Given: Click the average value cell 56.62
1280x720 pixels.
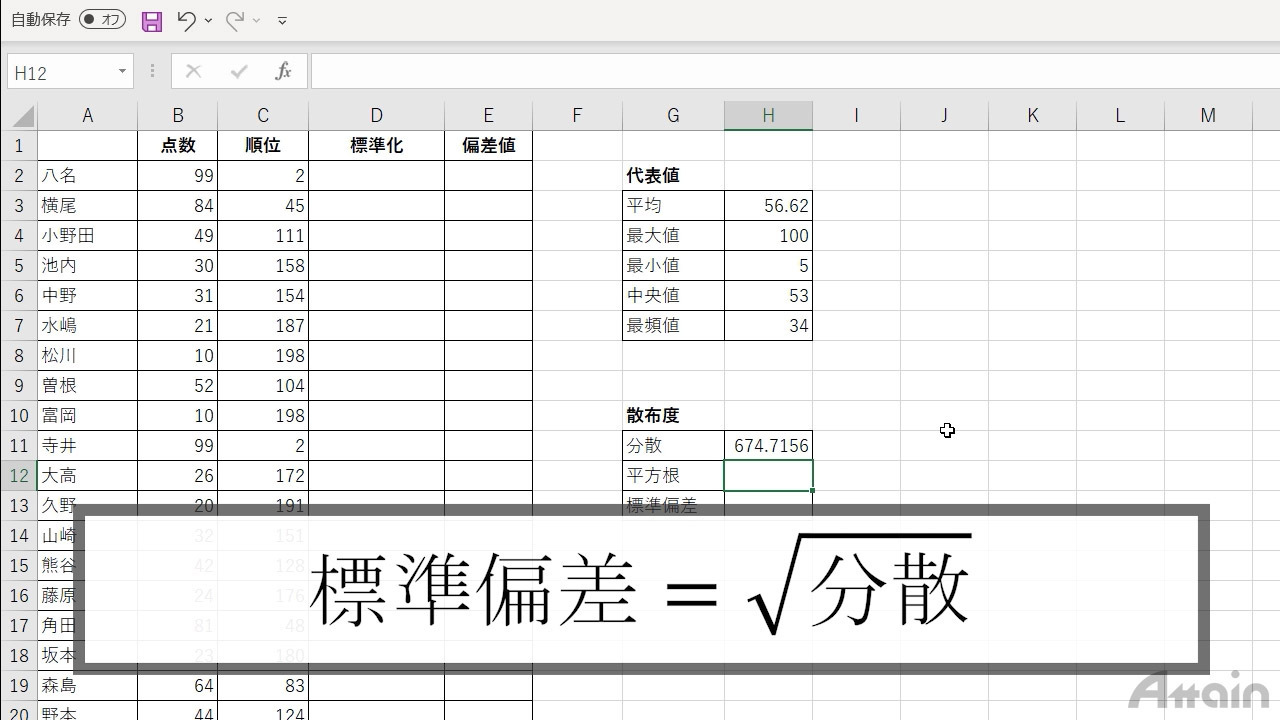Looking at the screenshot, I should tap(768, 206).
